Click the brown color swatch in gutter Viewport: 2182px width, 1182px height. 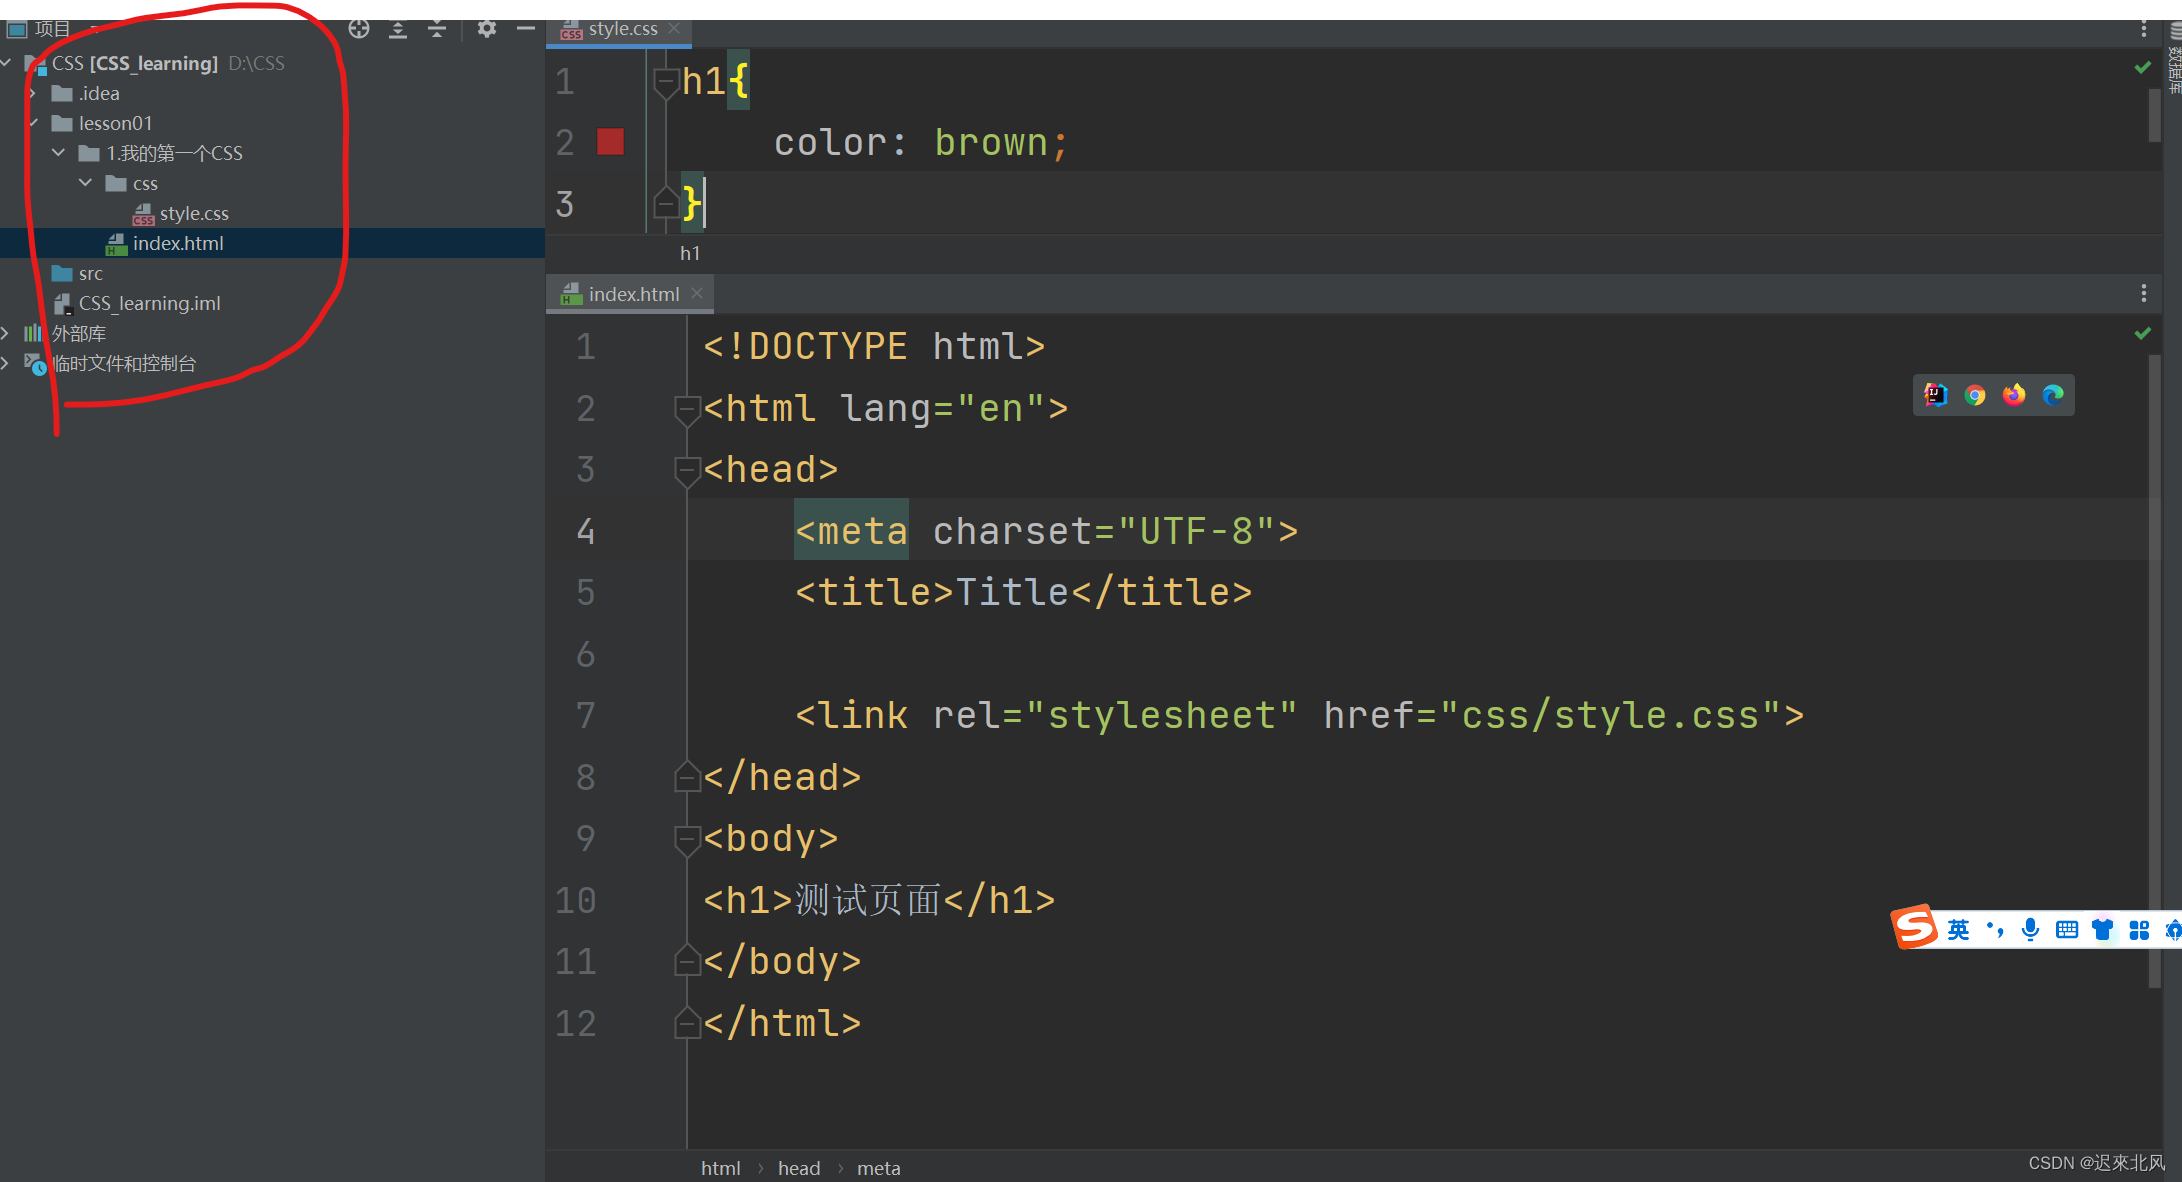[610, 142]
